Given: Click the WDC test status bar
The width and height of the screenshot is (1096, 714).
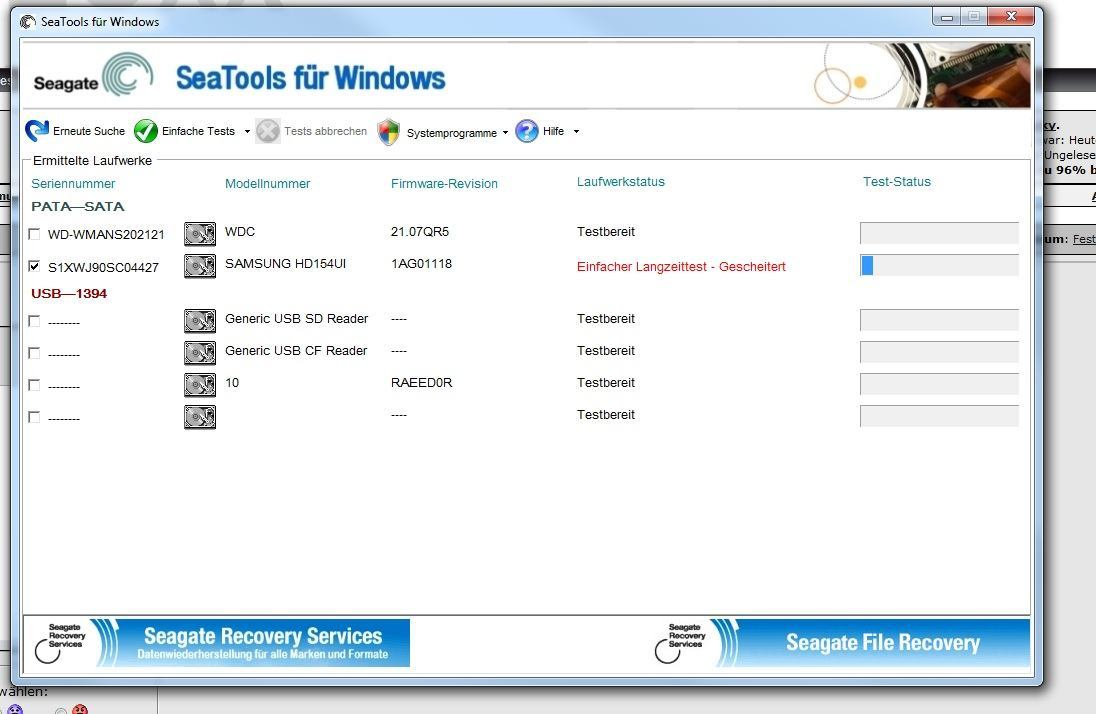Looking at the screenshot, I should (x=939, y=234).
